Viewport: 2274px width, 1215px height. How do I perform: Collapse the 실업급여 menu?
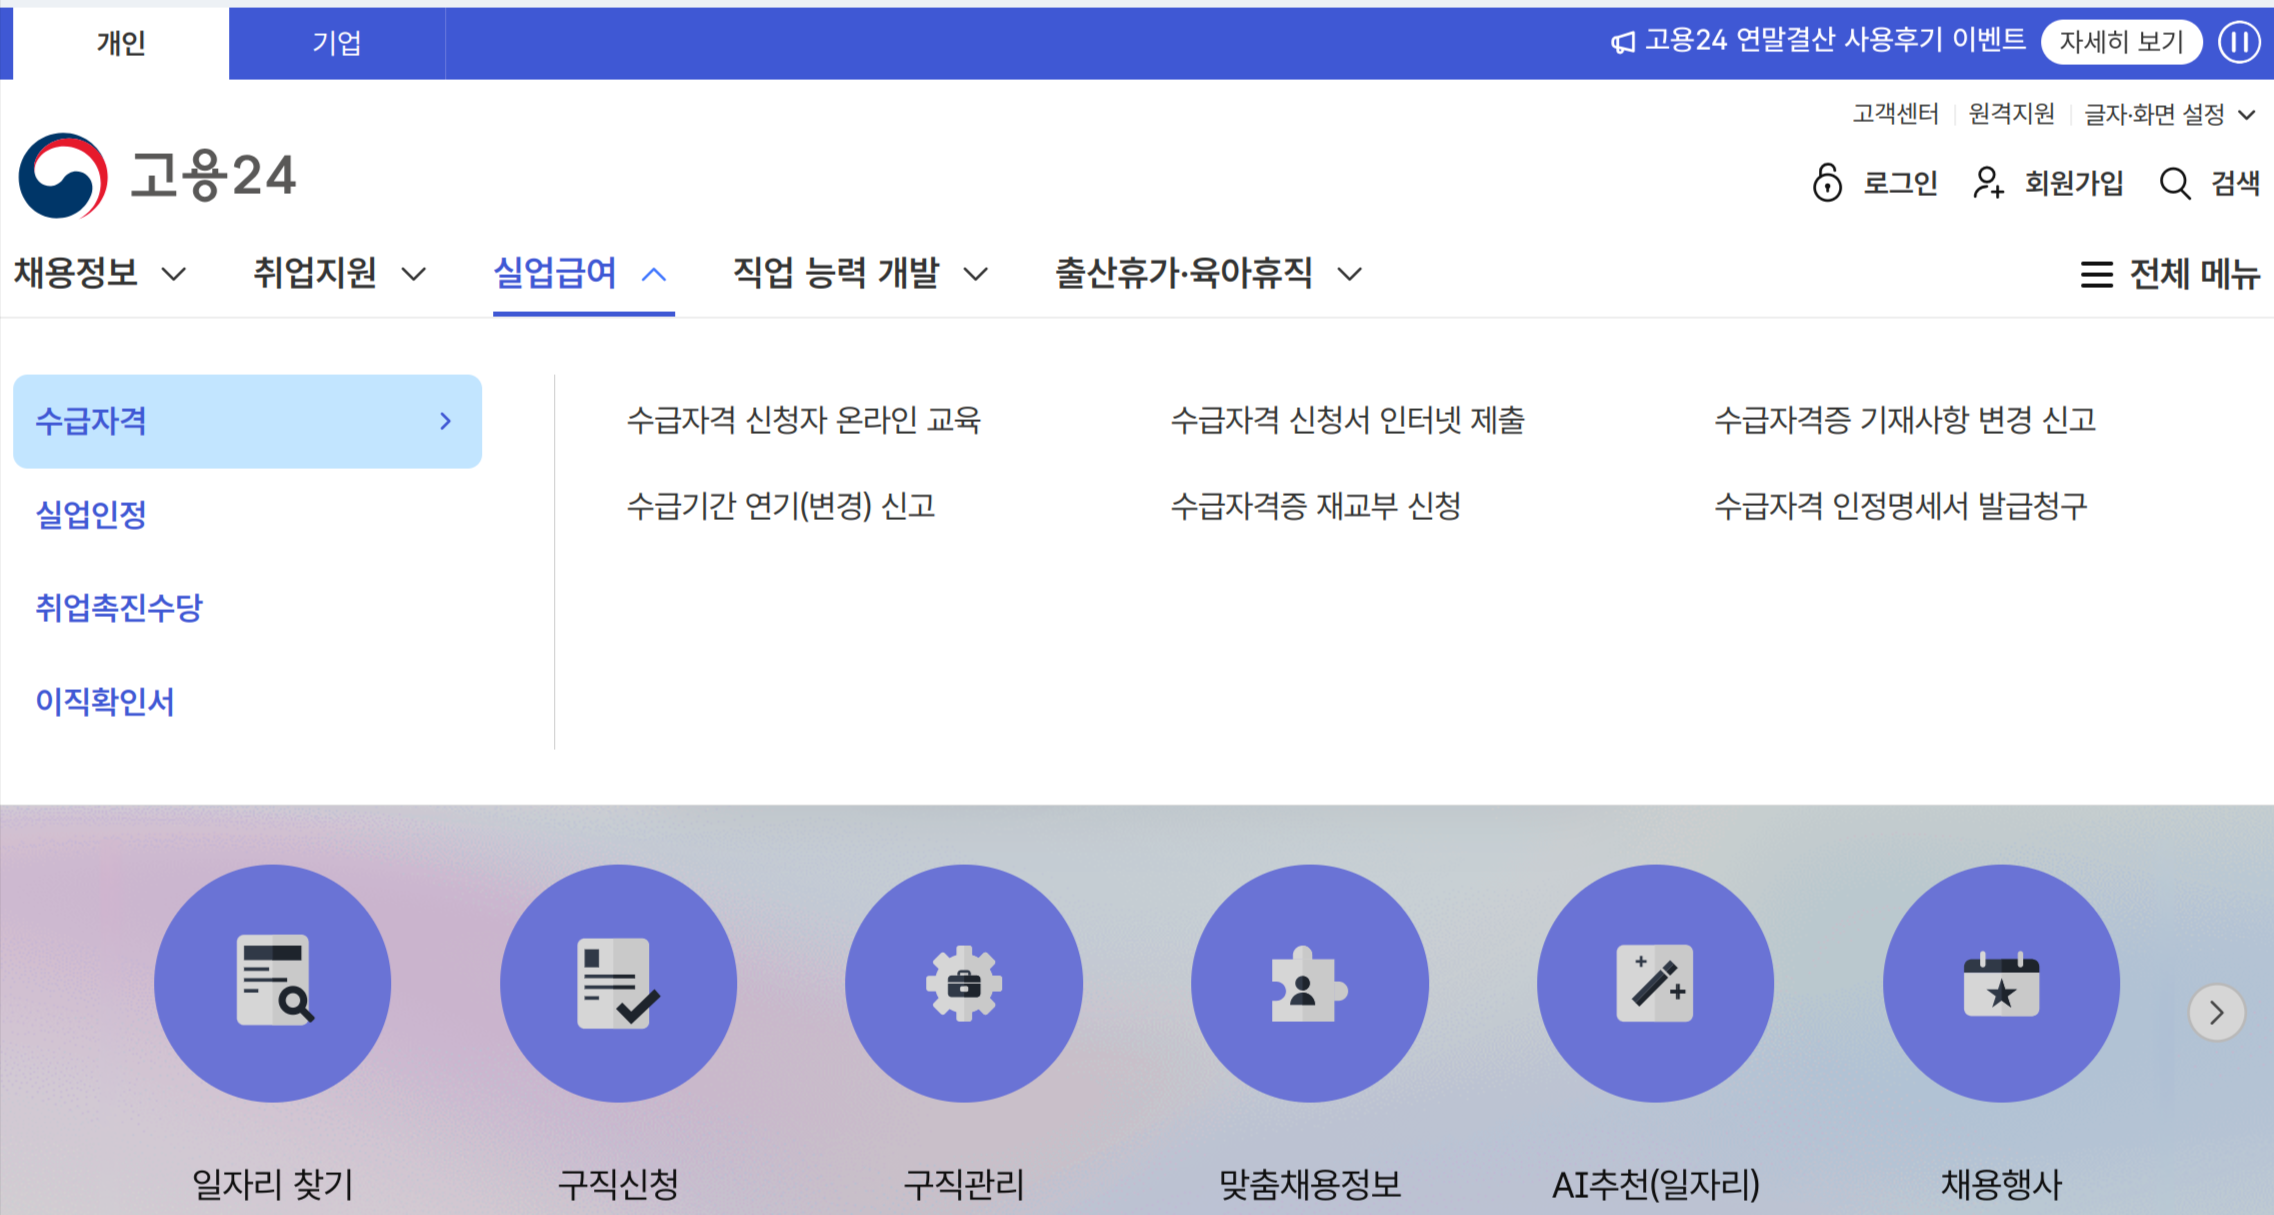pyautogui.click(x=581, y=273)
